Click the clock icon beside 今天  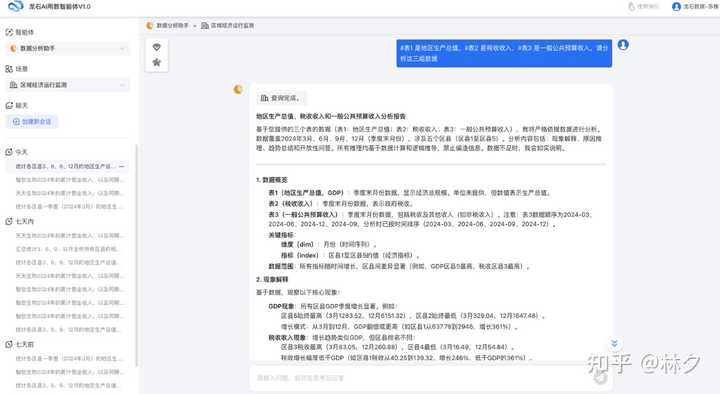(9, 152)
